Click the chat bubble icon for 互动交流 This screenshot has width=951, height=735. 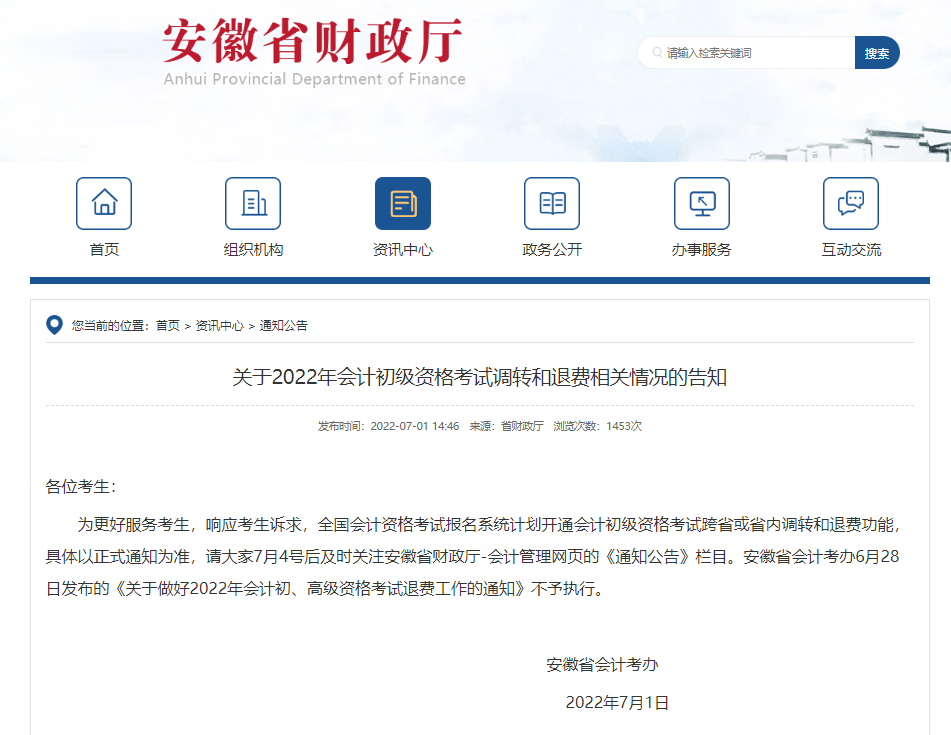click(850, 203)
